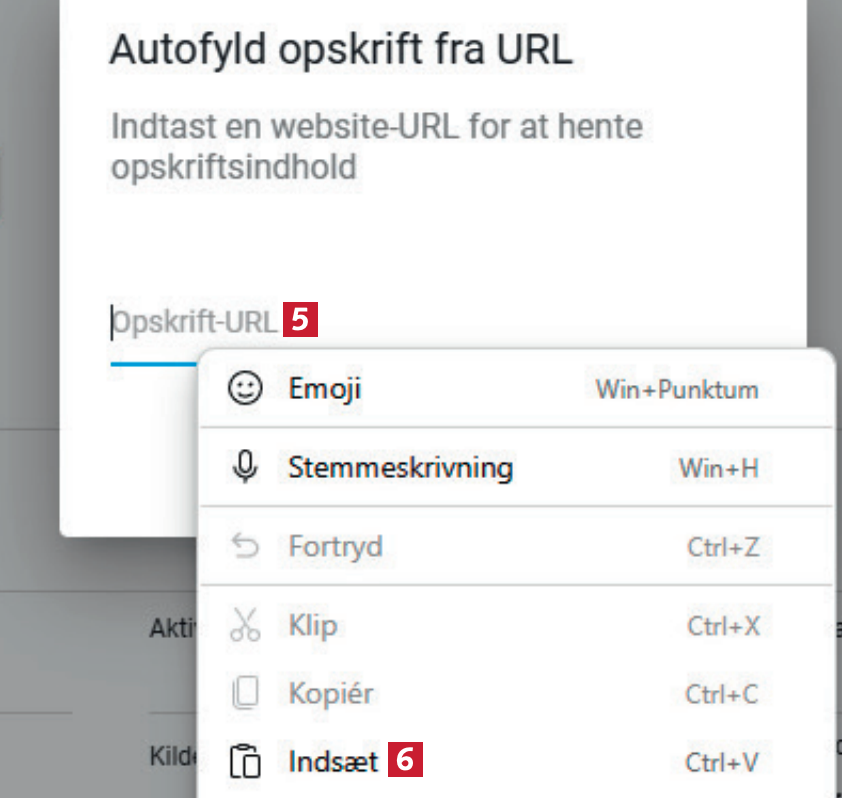Click the clipboard icon beside Indsæt
The width and height of the screenshot is (842, 798).
[x=245, y=762]
